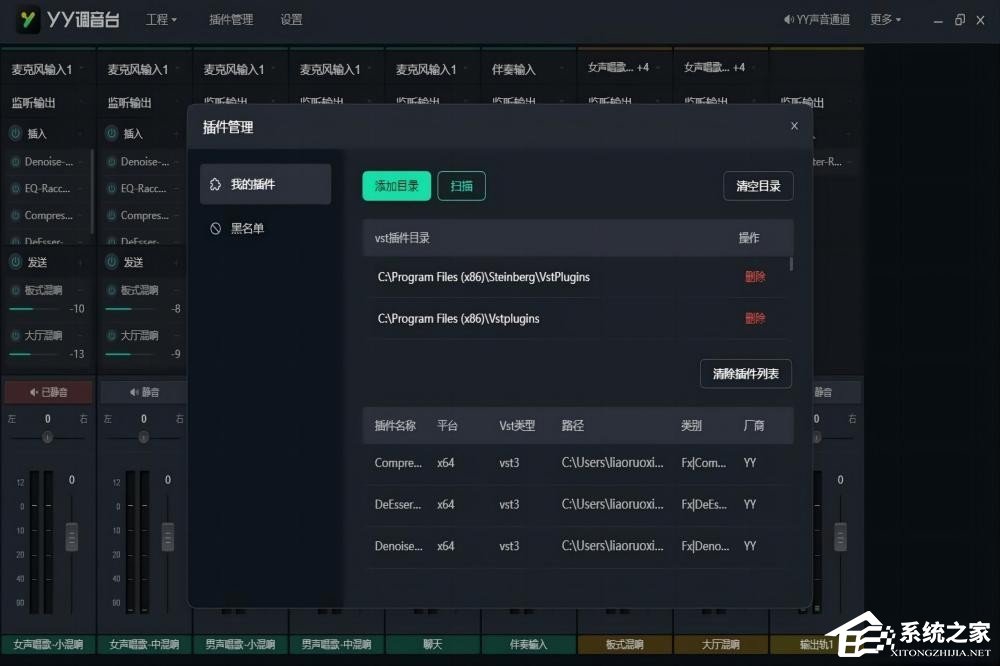Open 麦克风输入1 dropdown on 女声唱歌-小混响 channel
1000x666 pixels.
(x=48, y=70)
